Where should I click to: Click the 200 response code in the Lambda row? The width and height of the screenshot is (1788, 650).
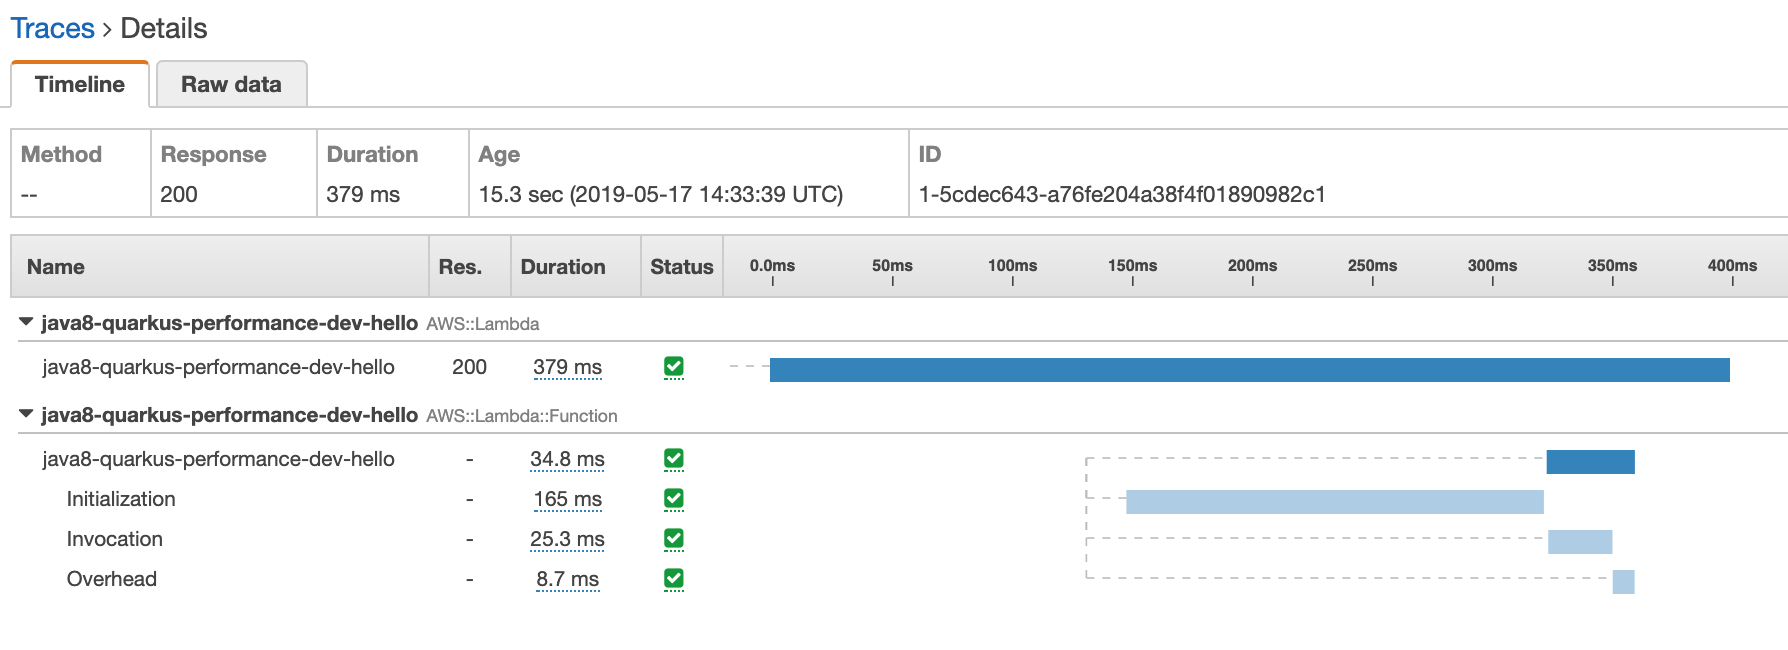pos(469,367)
